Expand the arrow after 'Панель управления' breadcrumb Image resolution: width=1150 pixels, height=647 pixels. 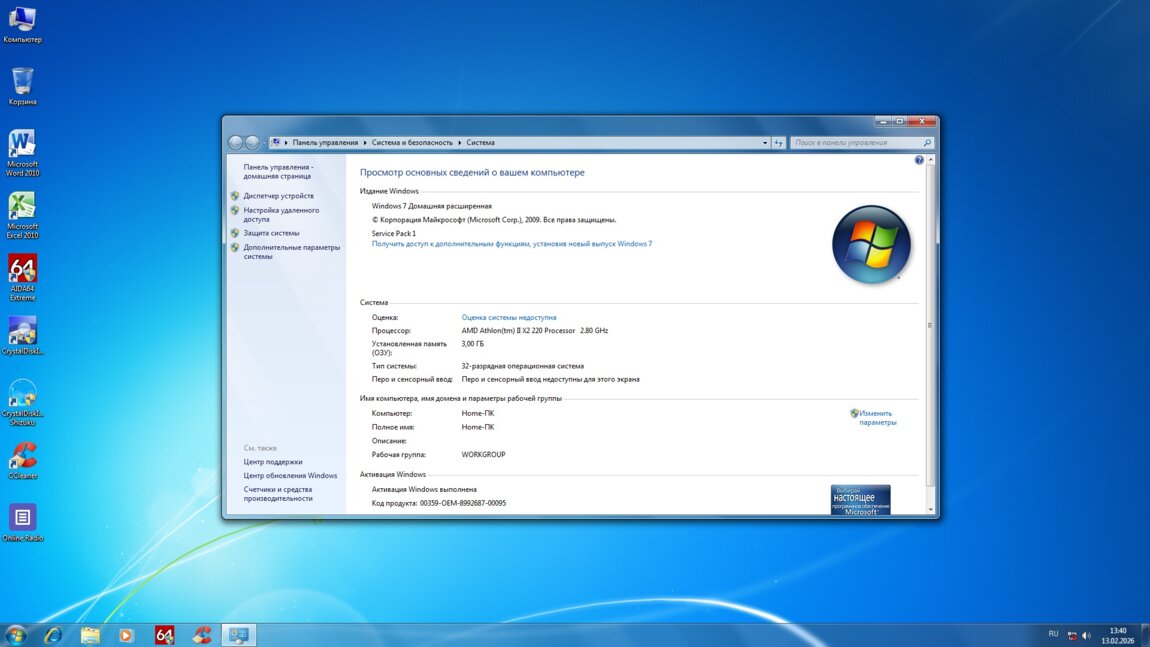click(x=365, y=143)
